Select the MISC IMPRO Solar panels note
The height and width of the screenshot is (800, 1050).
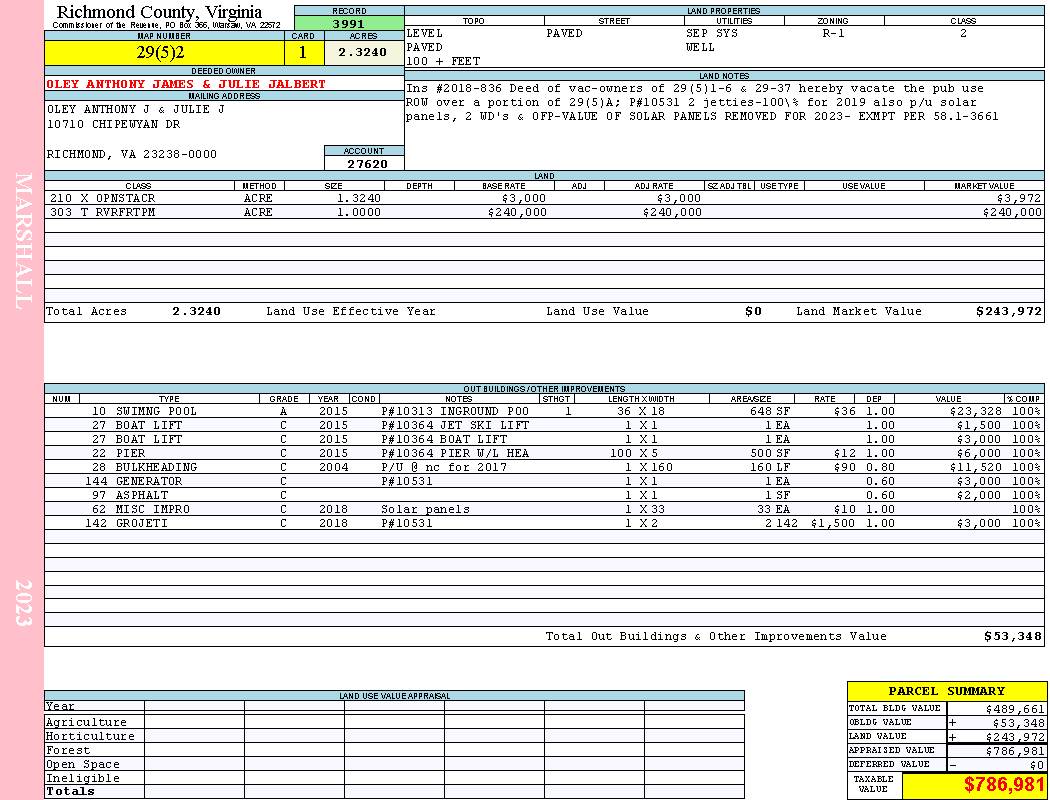click(x=425, y=509)
